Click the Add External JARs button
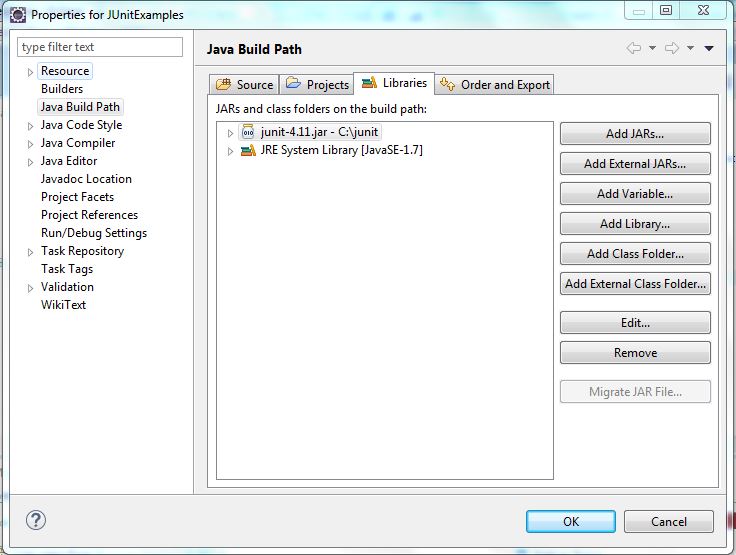Viewport: 736px width, 555px height. (x=635, y=164)
